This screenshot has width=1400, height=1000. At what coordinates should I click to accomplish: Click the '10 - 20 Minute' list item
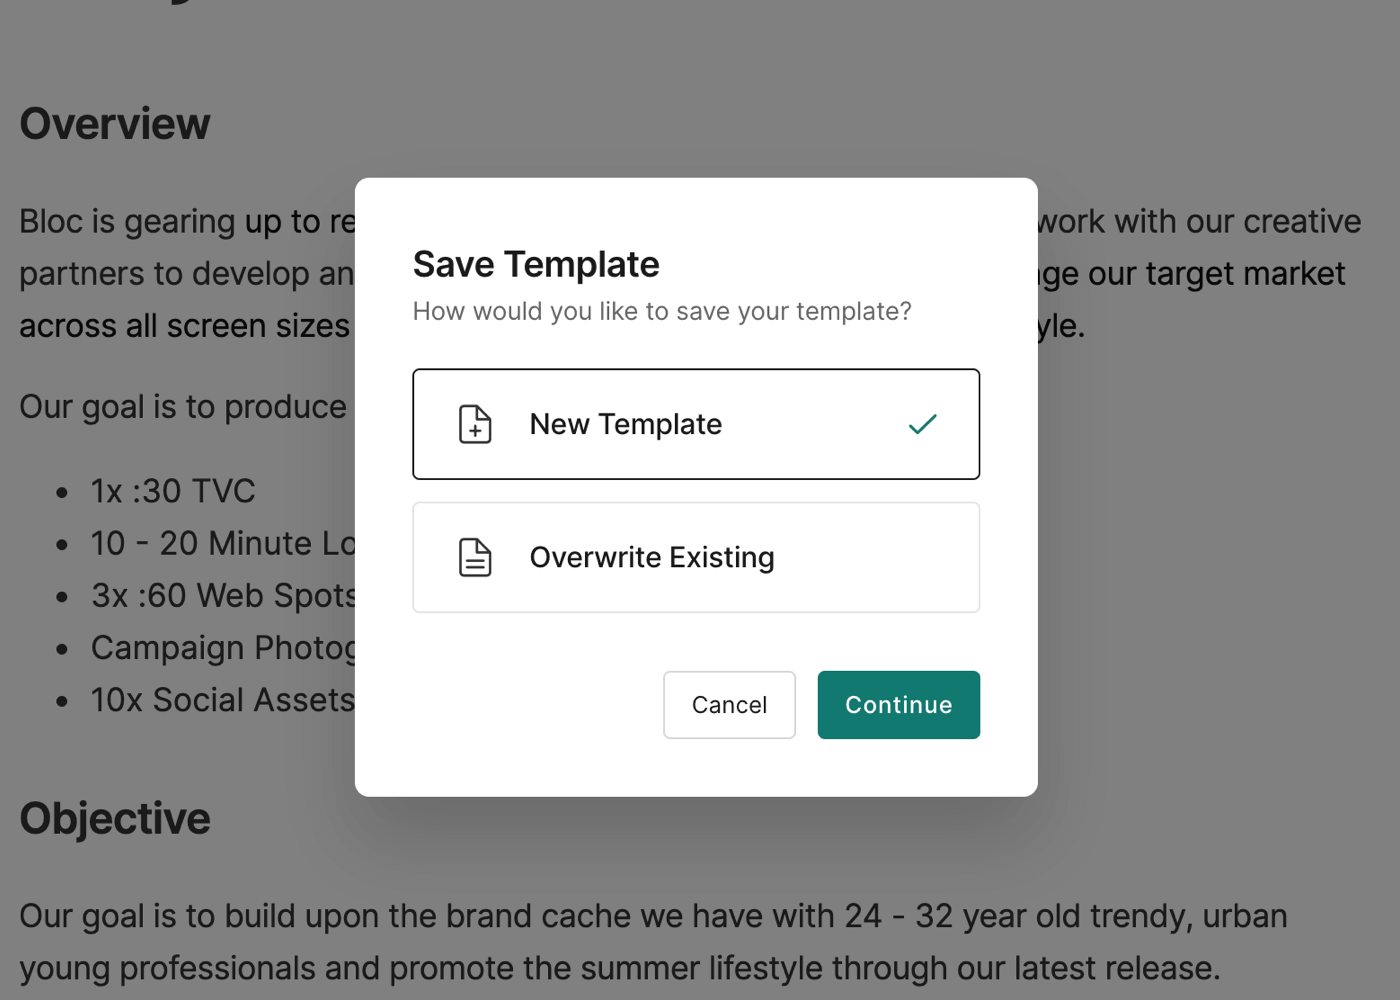[x=222, y=544]
